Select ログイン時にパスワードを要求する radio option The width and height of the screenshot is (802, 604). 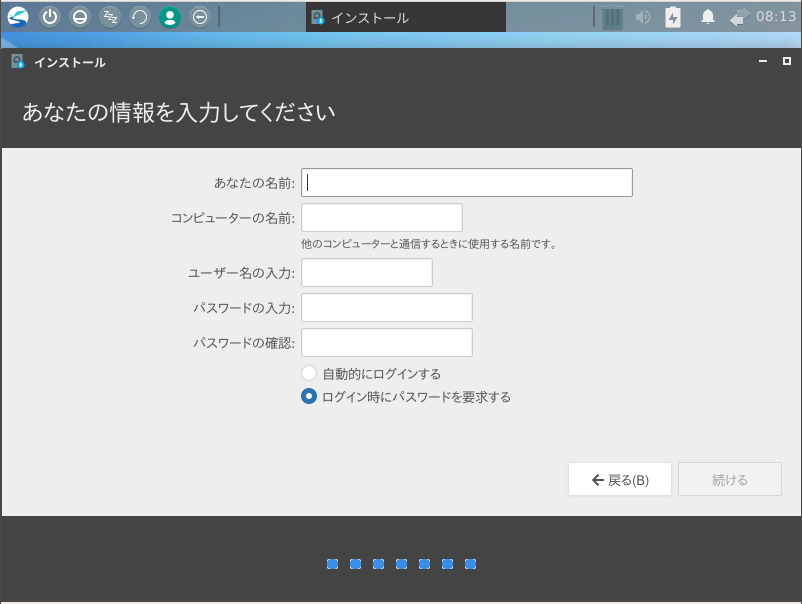pyautogui.click(x=406, y=397)
